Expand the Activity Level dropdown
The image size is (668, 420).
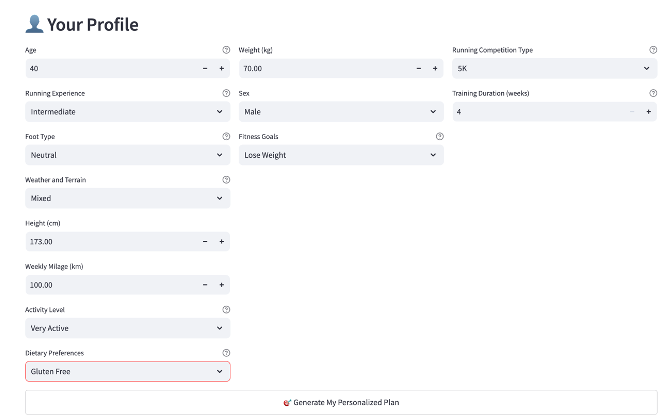click(x=127, y=328)
